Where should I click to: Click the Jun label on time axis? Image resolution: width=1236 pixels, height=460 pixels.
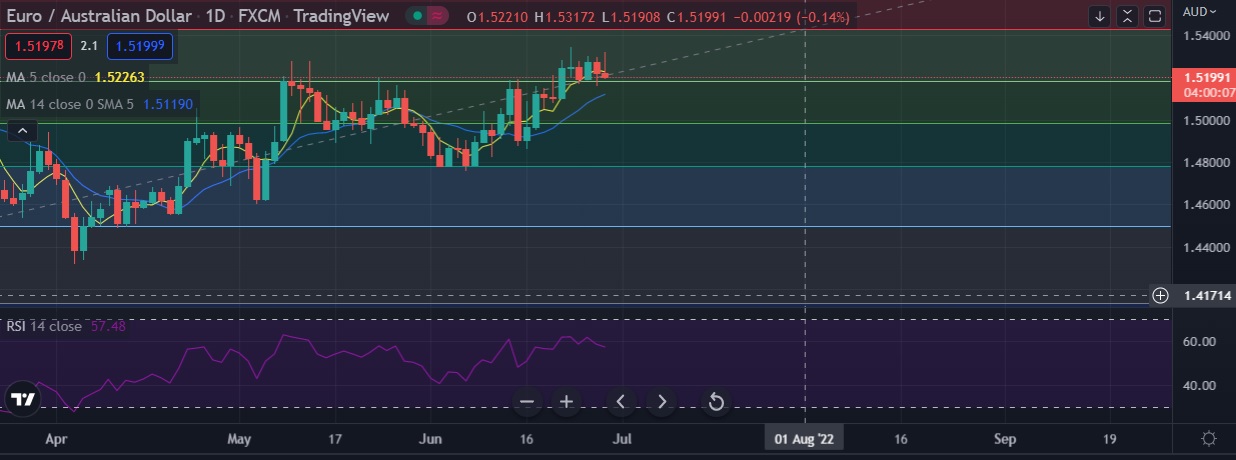430,438
